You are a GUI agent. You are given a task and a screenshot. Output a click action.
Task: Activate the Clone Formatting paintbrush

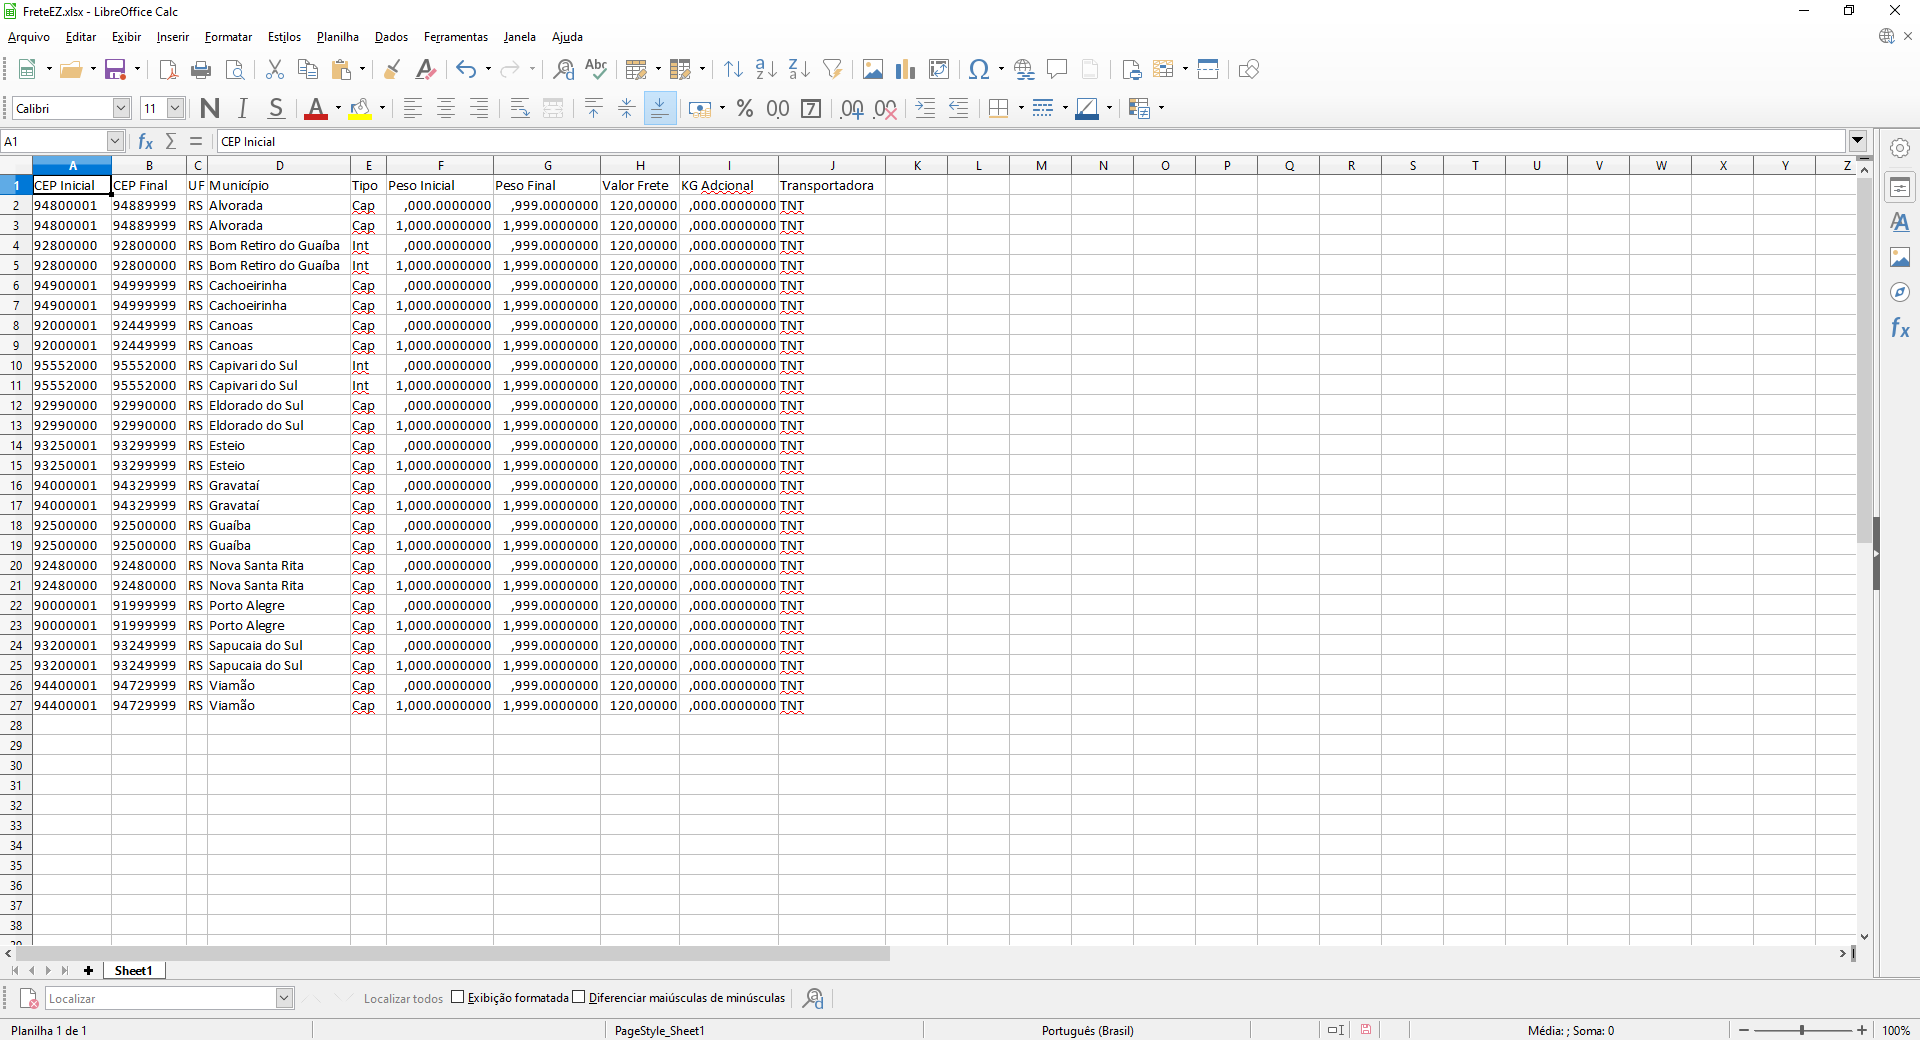pyautogui.click(x=392, y=69)
